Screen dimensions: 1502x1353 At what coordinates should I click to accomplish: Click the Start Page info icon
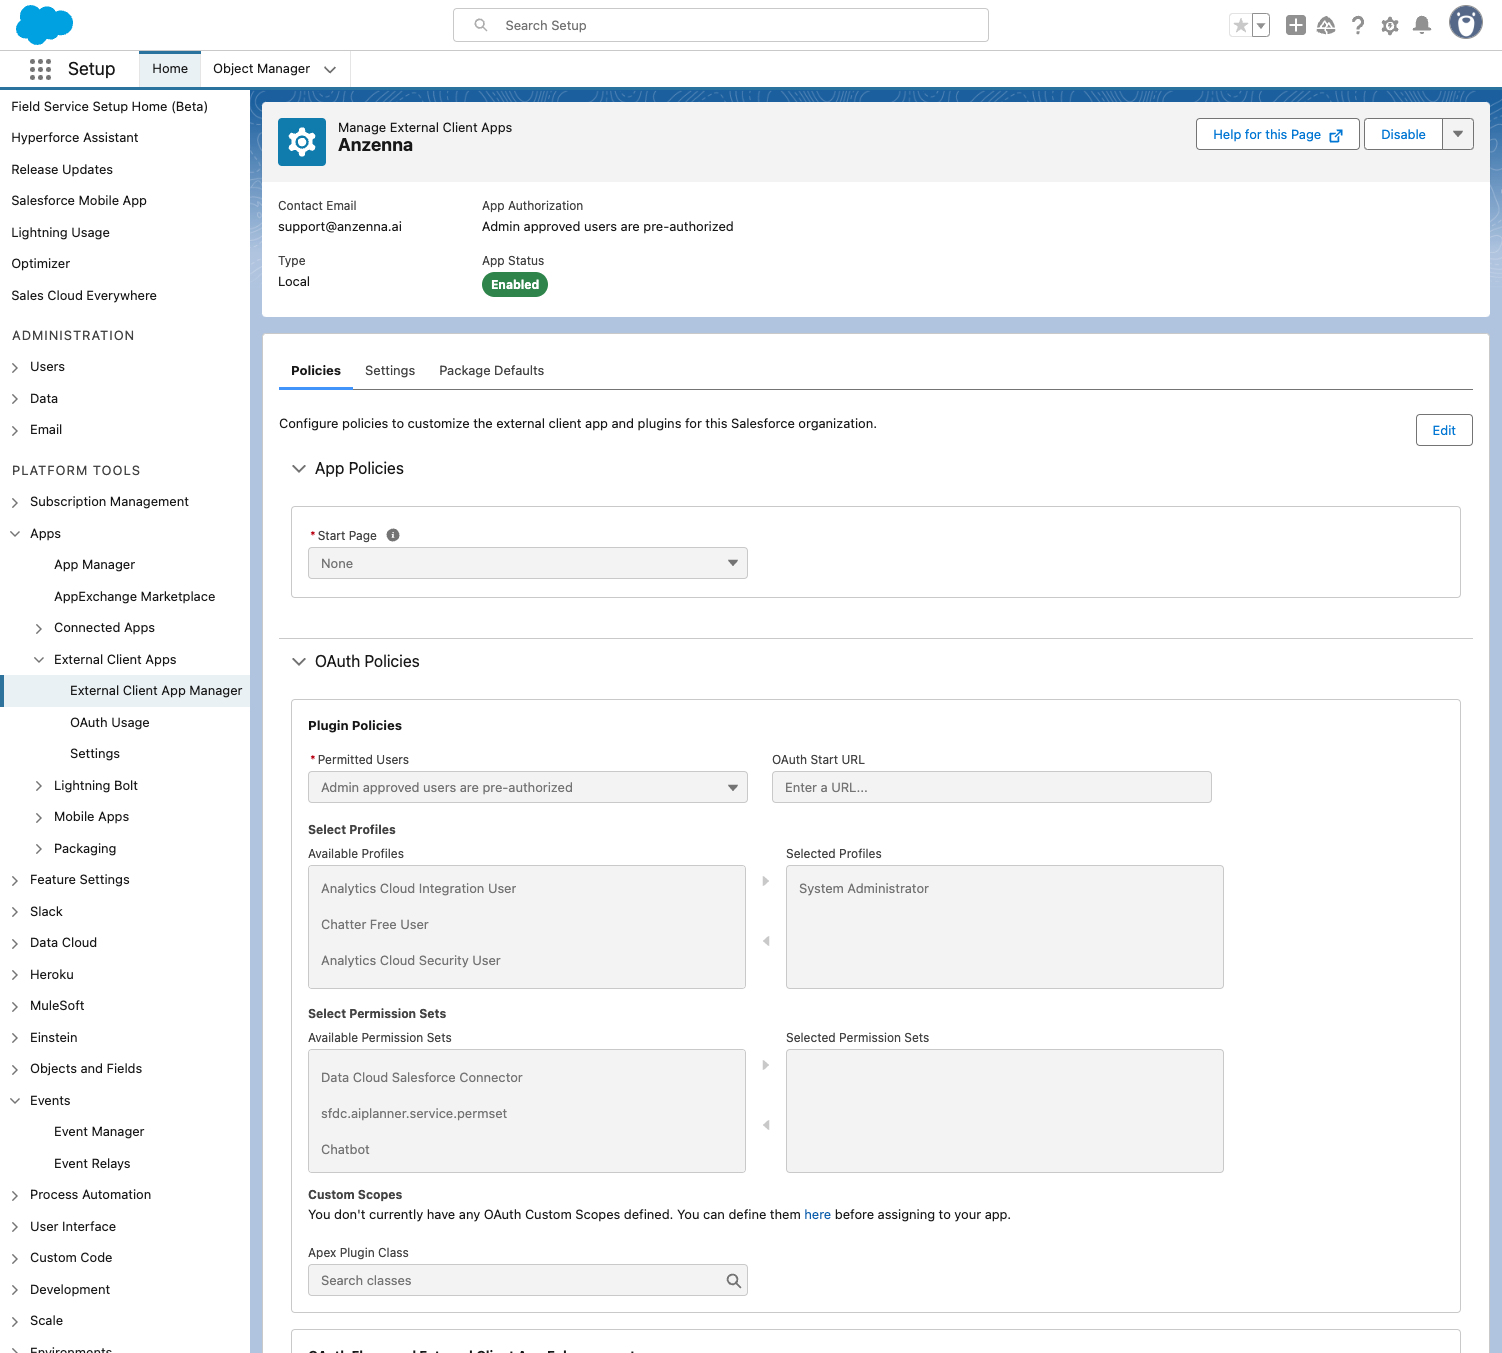coord(393,535)
